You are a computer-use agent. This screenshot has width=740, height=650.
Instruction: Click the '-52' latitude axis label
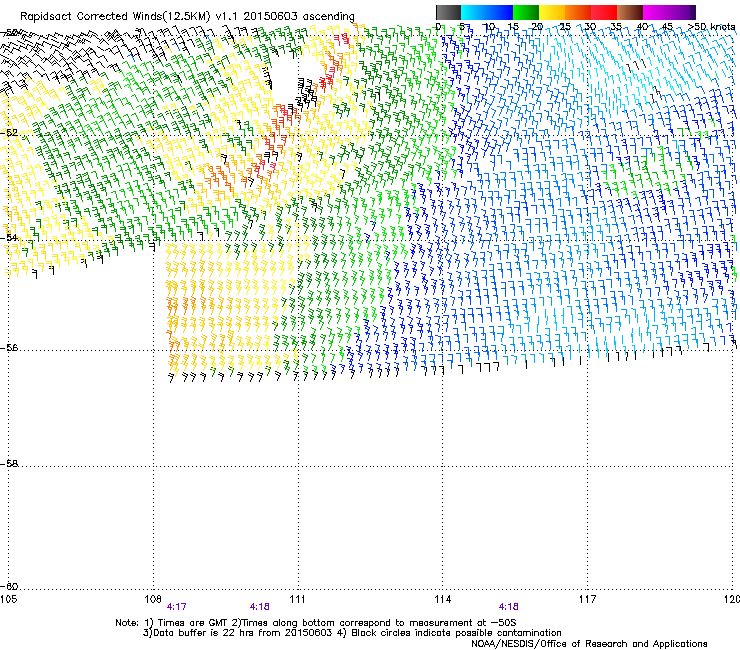[9, 133]
